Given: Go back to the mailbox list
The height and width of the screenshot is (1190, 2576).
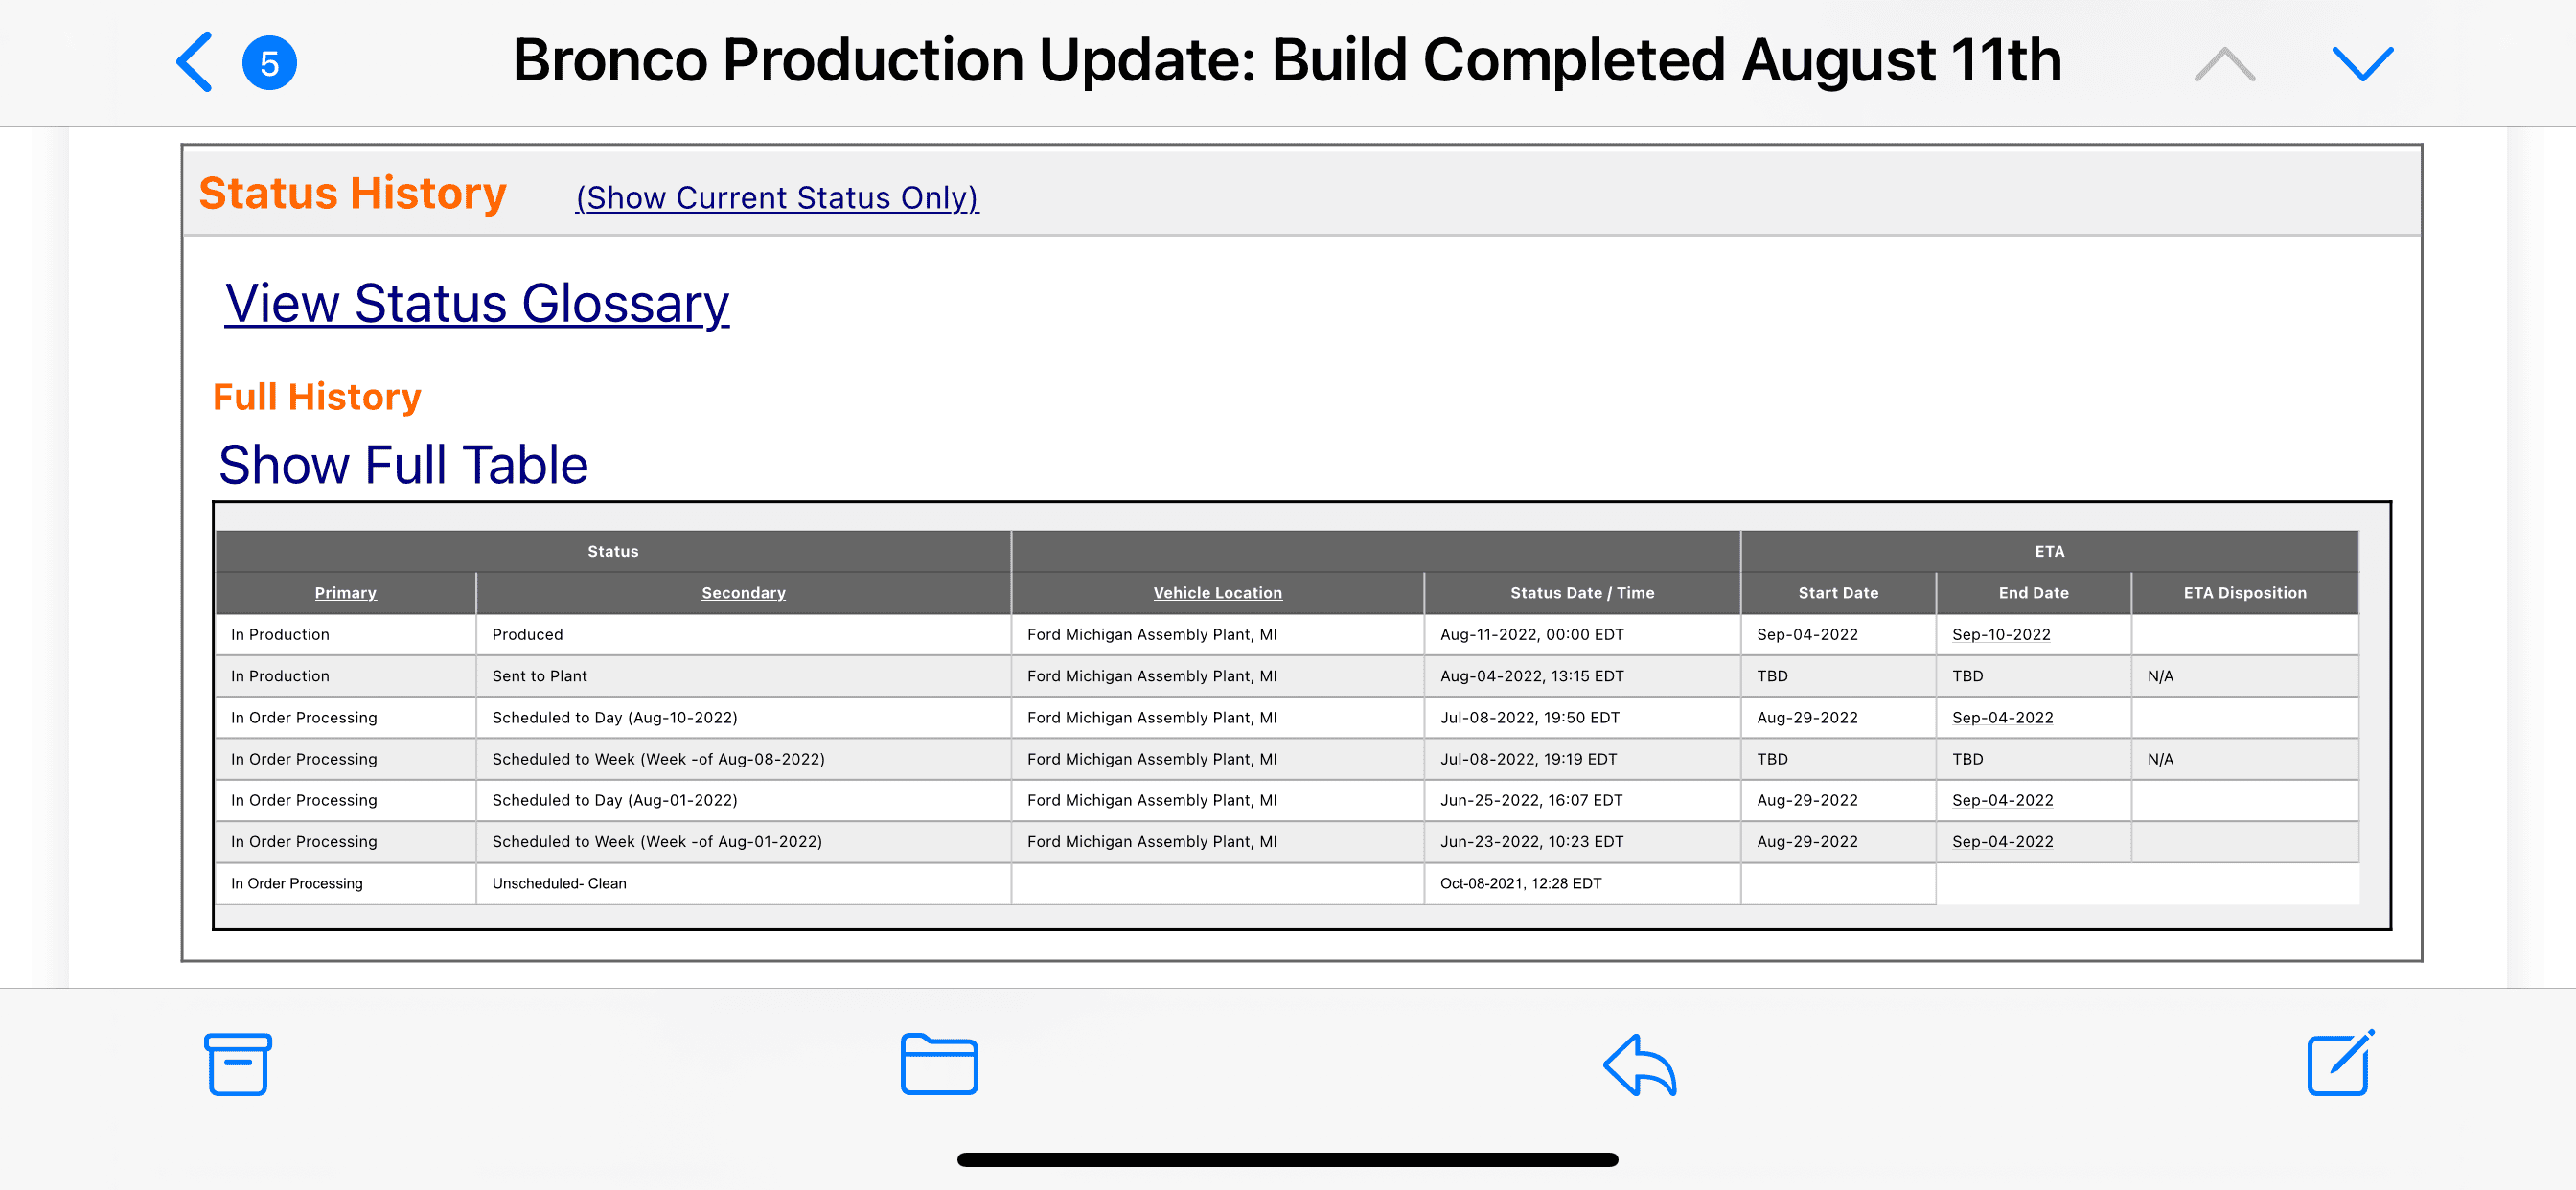Looking at the screenshot, I should tap(195, 62).
